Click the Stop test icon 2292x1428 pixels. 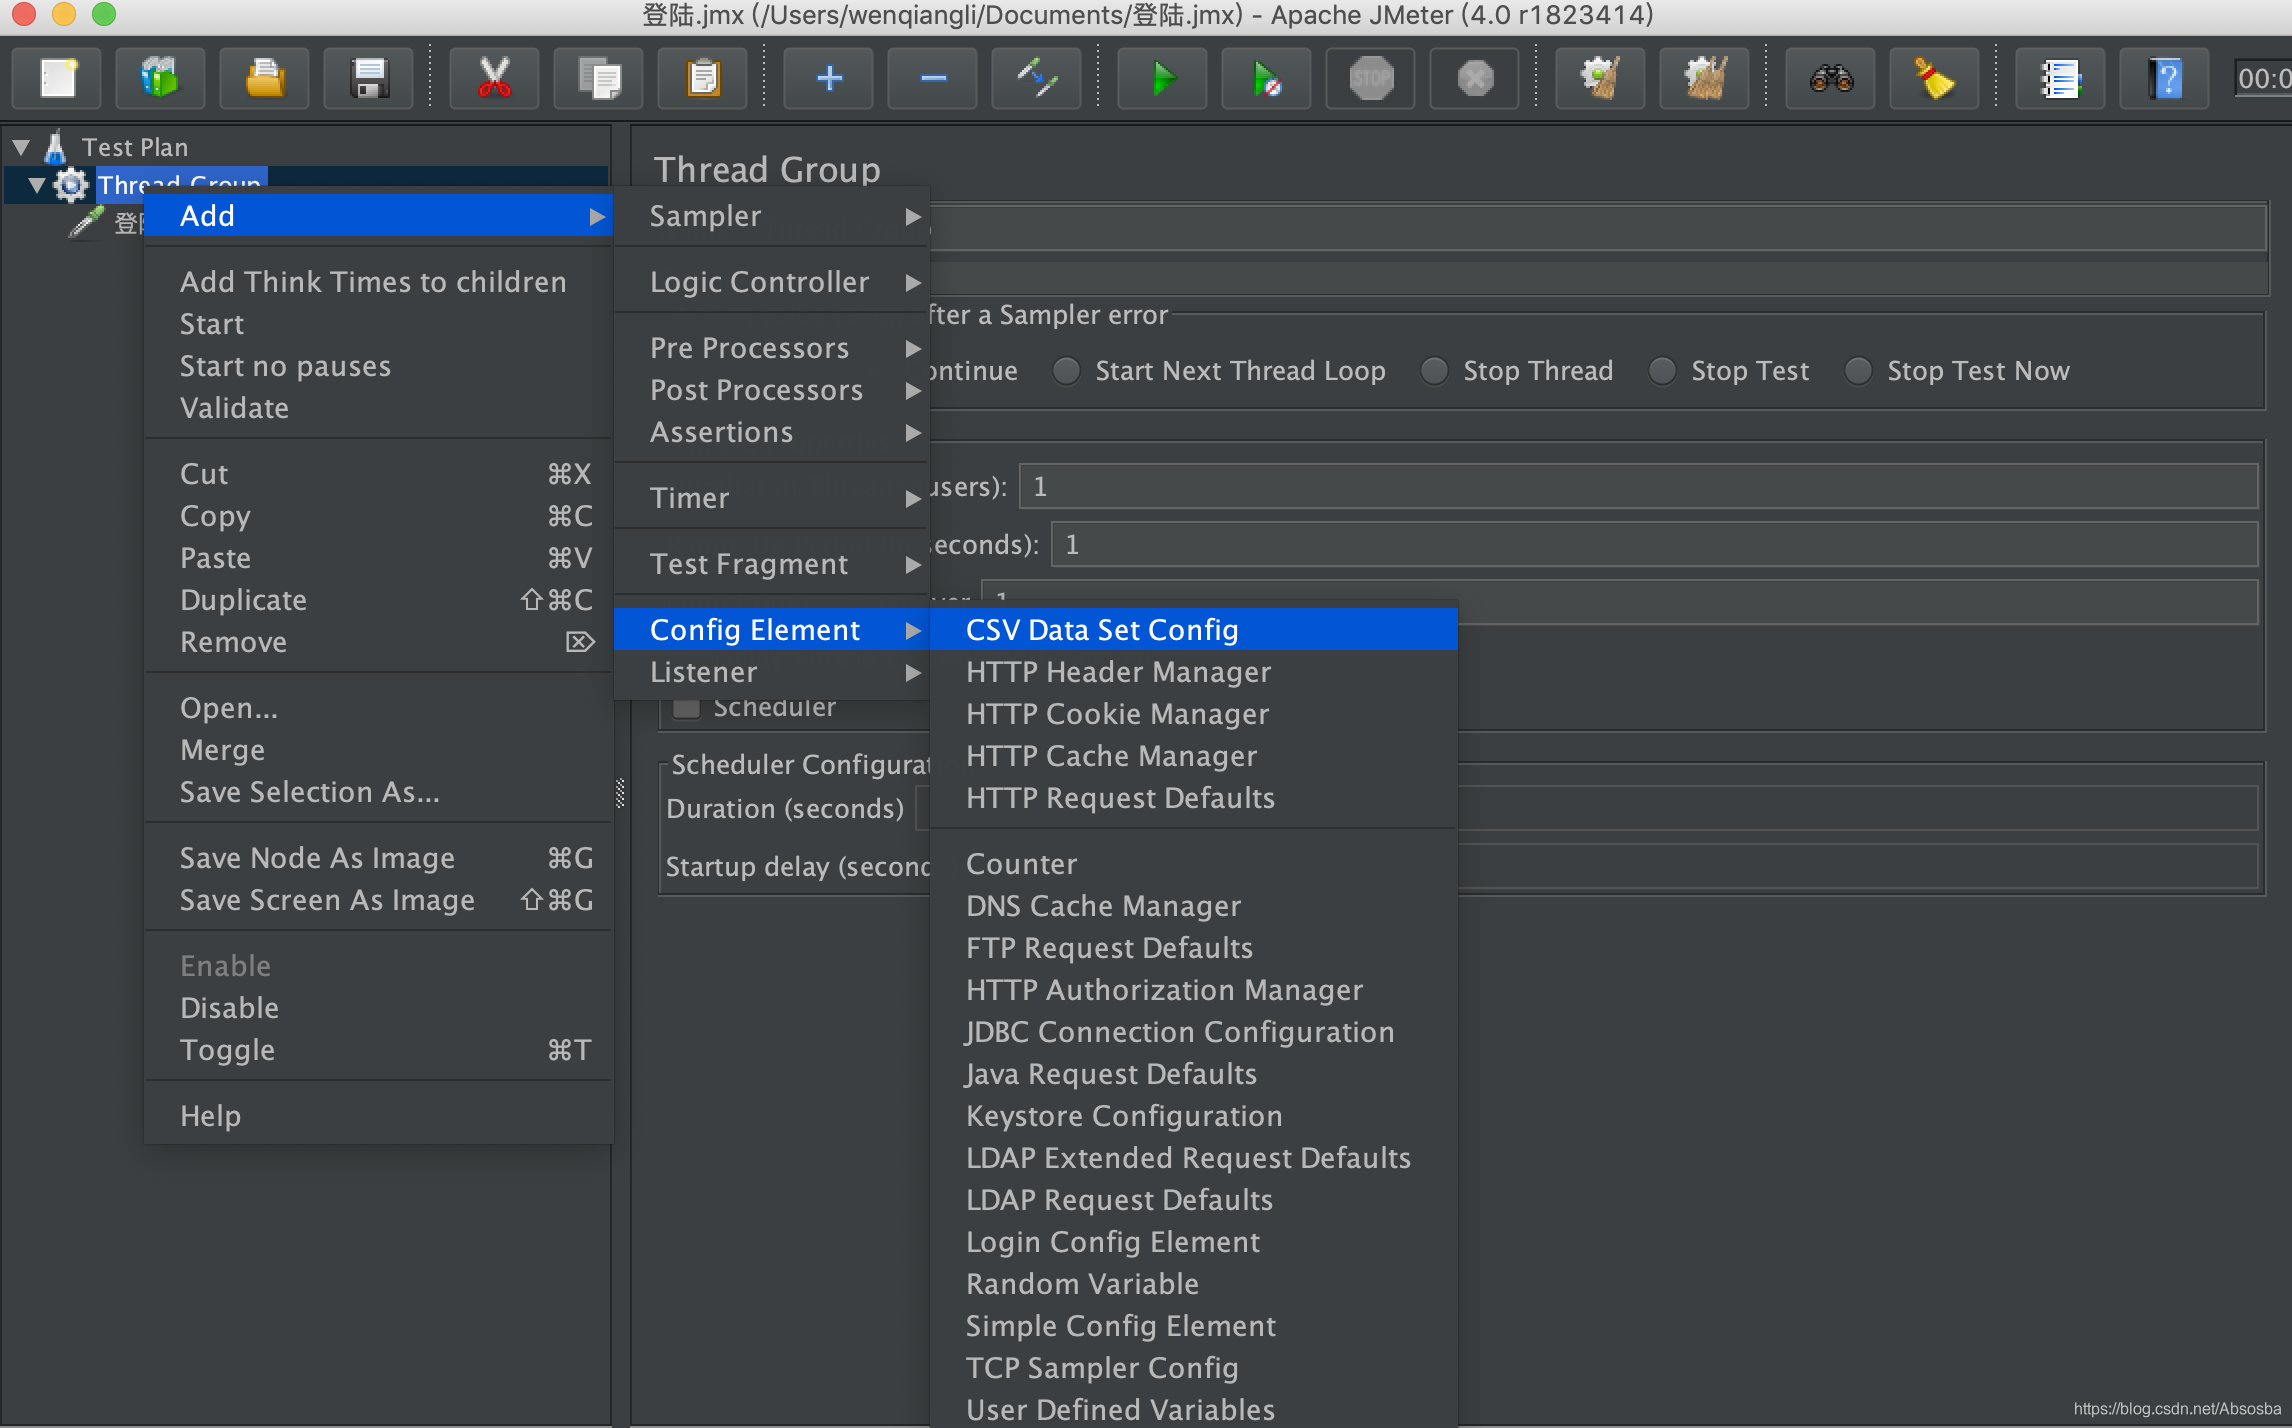1371,76
